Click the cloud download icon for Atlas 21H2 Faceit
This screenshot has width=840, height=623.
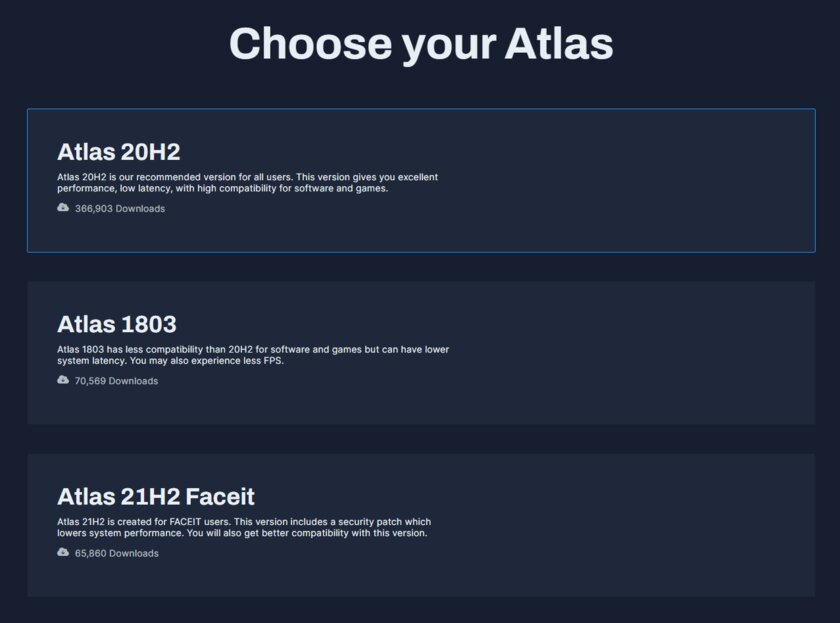pyautogui.click(x=61, y=552)
